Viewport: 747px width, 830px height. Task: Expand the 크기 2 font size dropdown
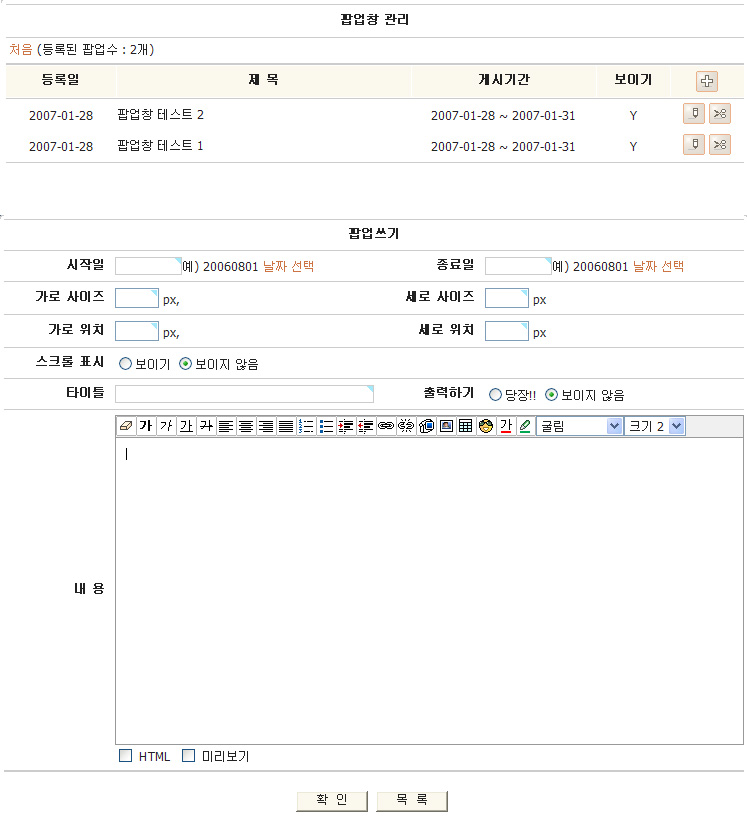(x=655, y=426)
